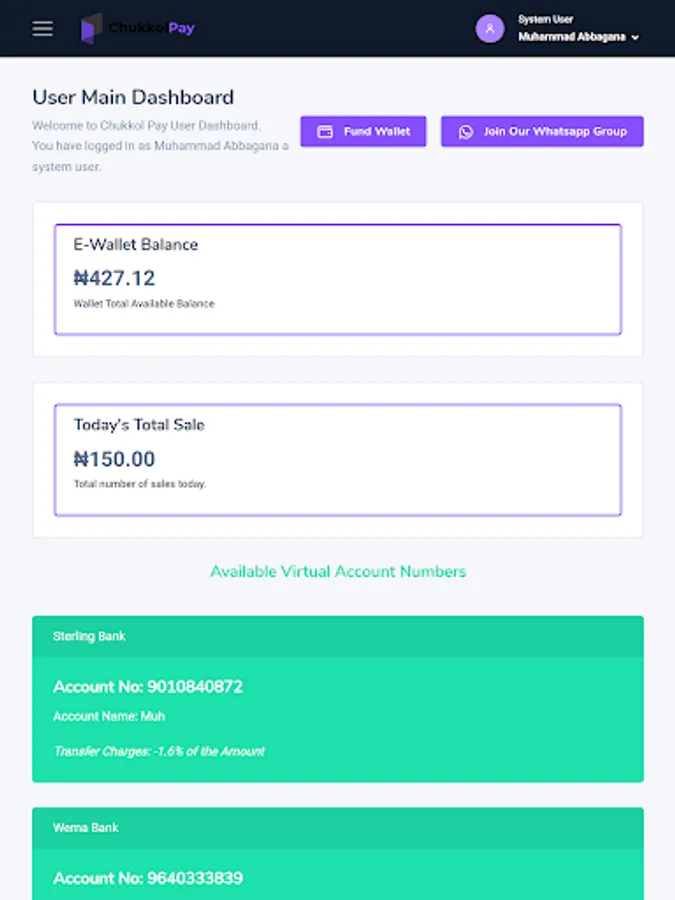This screenshot has height=900, width=675.
Task: Click the WhatsApp icon
Action: (465, 132)
